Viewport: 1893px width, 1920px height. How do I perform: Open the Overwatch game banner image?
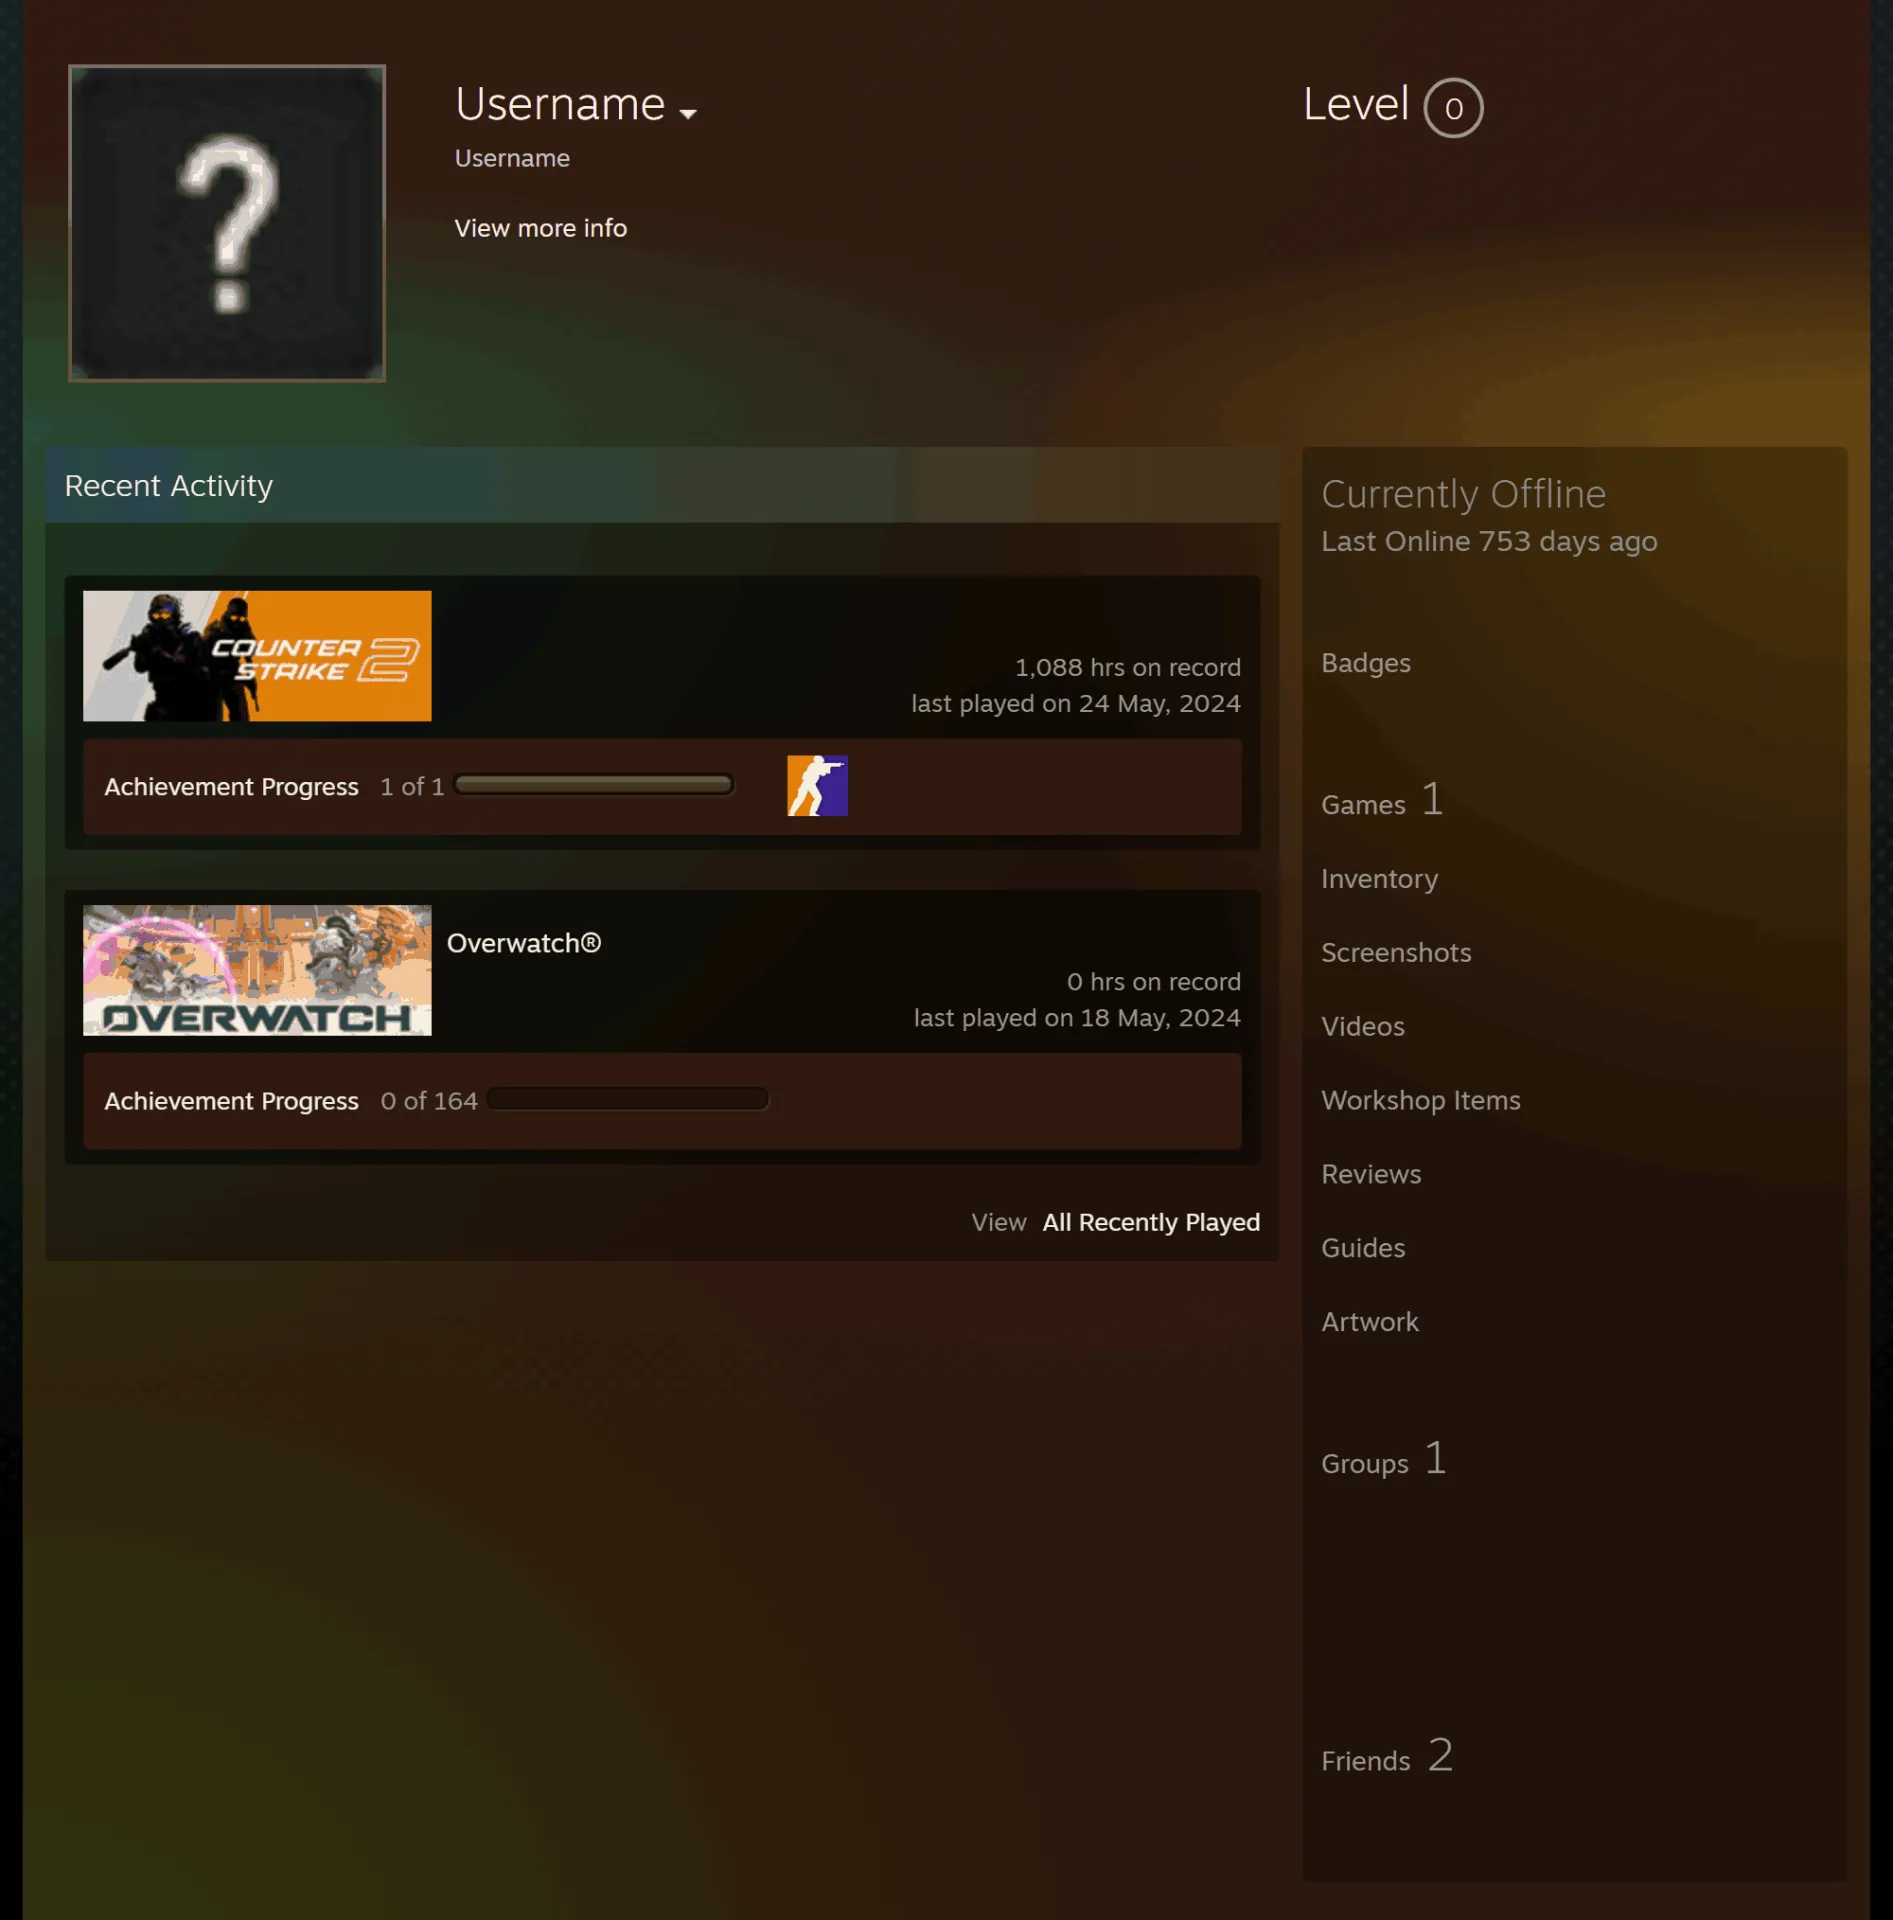point(257,969)
